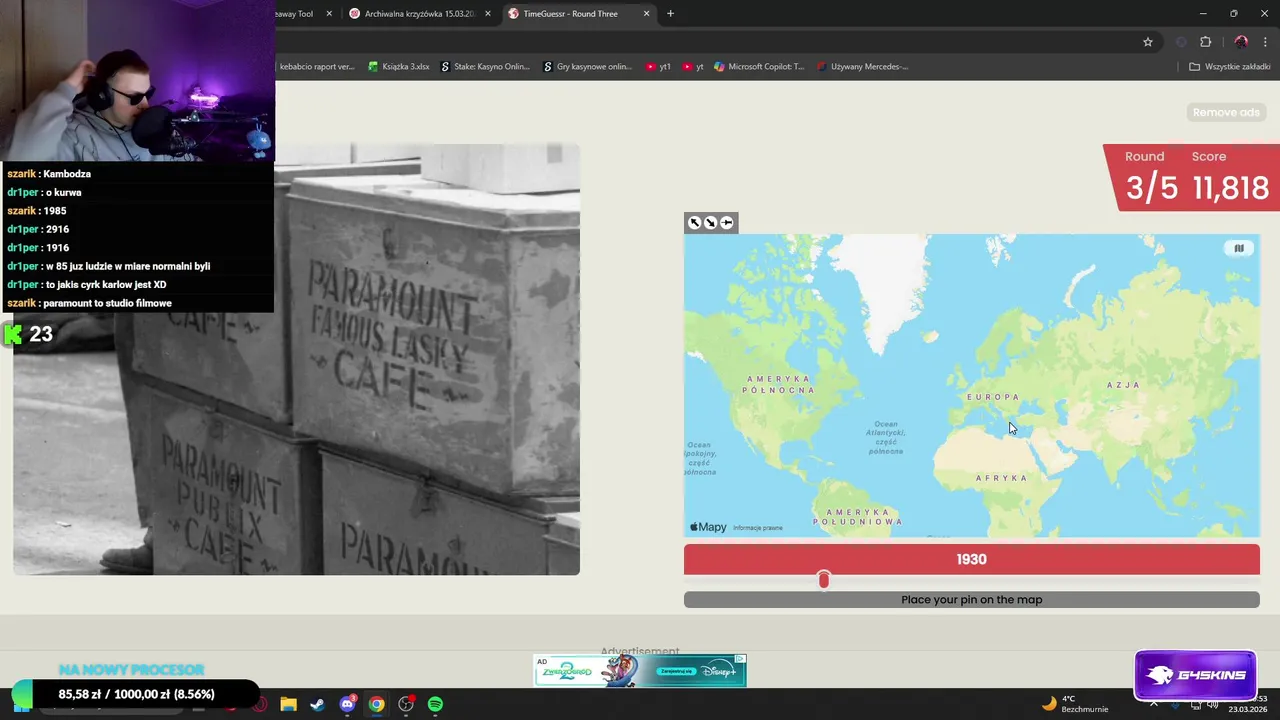
Task: Click the year slider handle
Action: pyautogui.click(x=824, y=580)
